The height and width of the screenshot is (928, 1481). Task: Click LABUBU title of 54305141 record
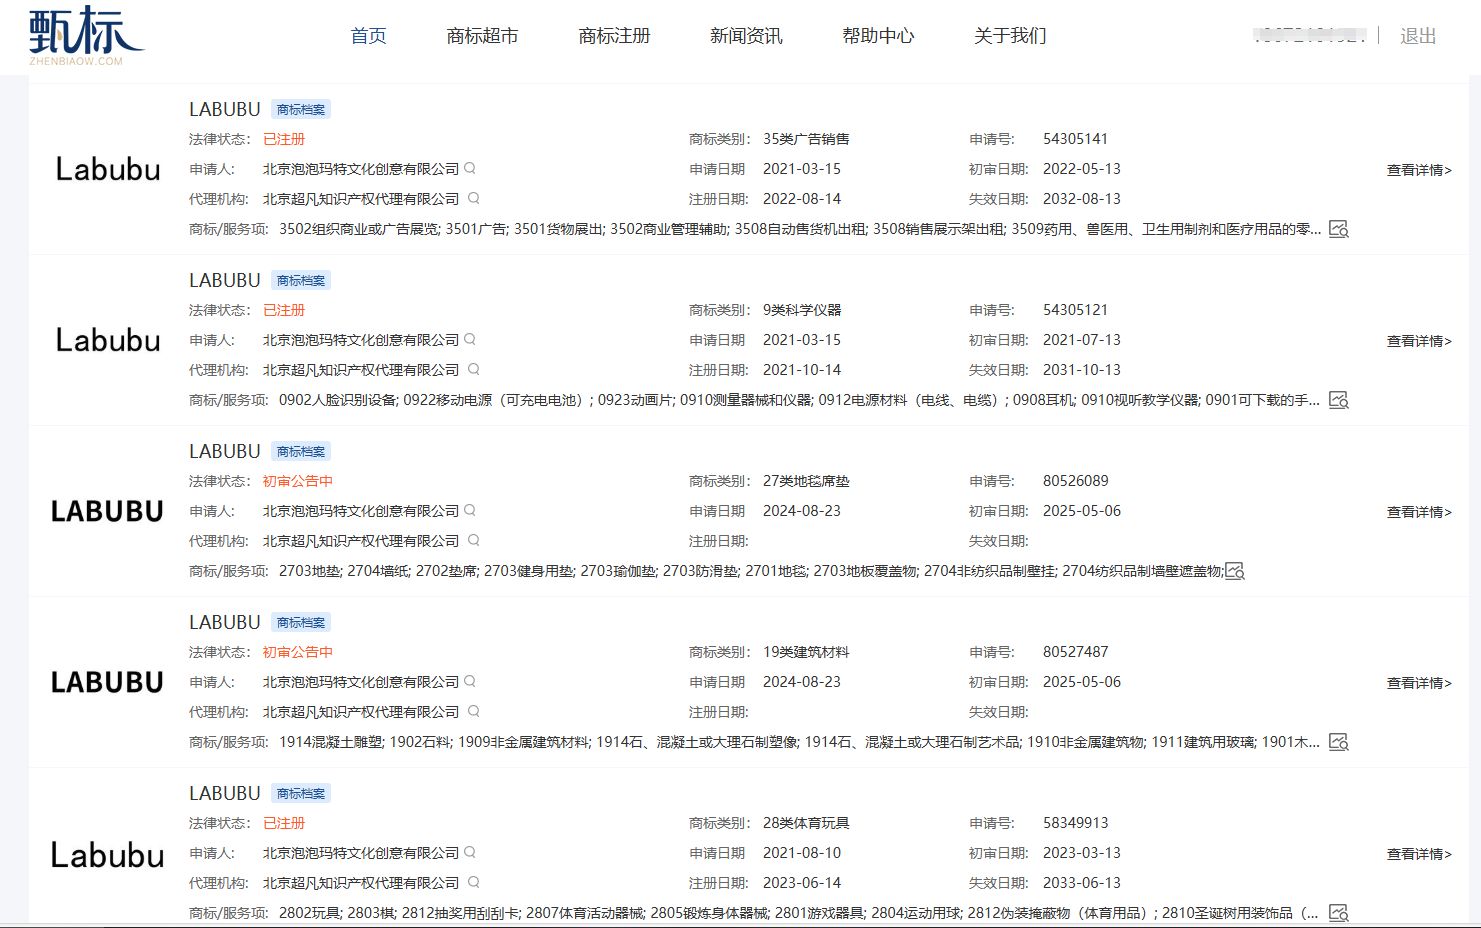pos(225,109)
